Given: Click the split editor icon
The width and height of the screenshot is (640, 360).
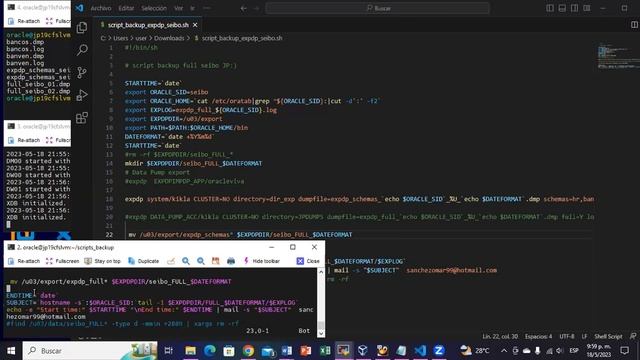Looking at the screenshot, I should click(634, 25).
